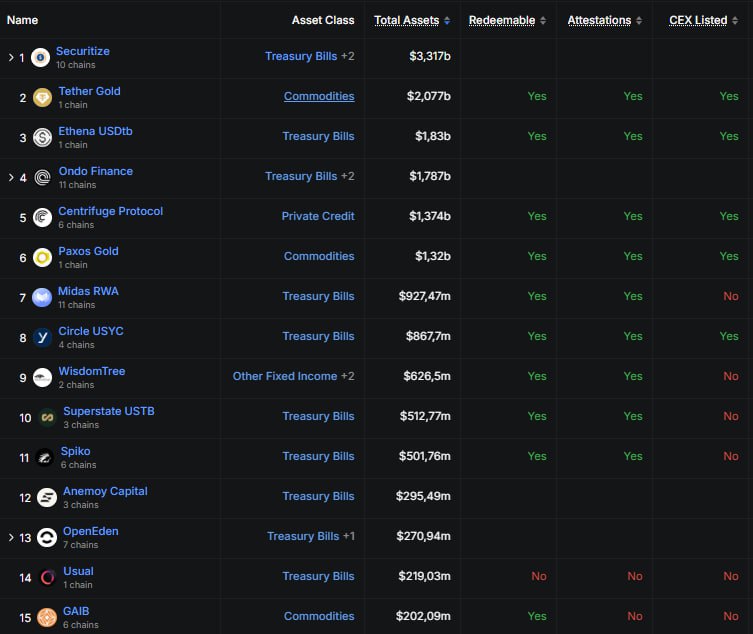Click the Centrifuge Protocol logo icon
Image resolution: width=753 pixels, height=634 pixels.
pos(42,218)
